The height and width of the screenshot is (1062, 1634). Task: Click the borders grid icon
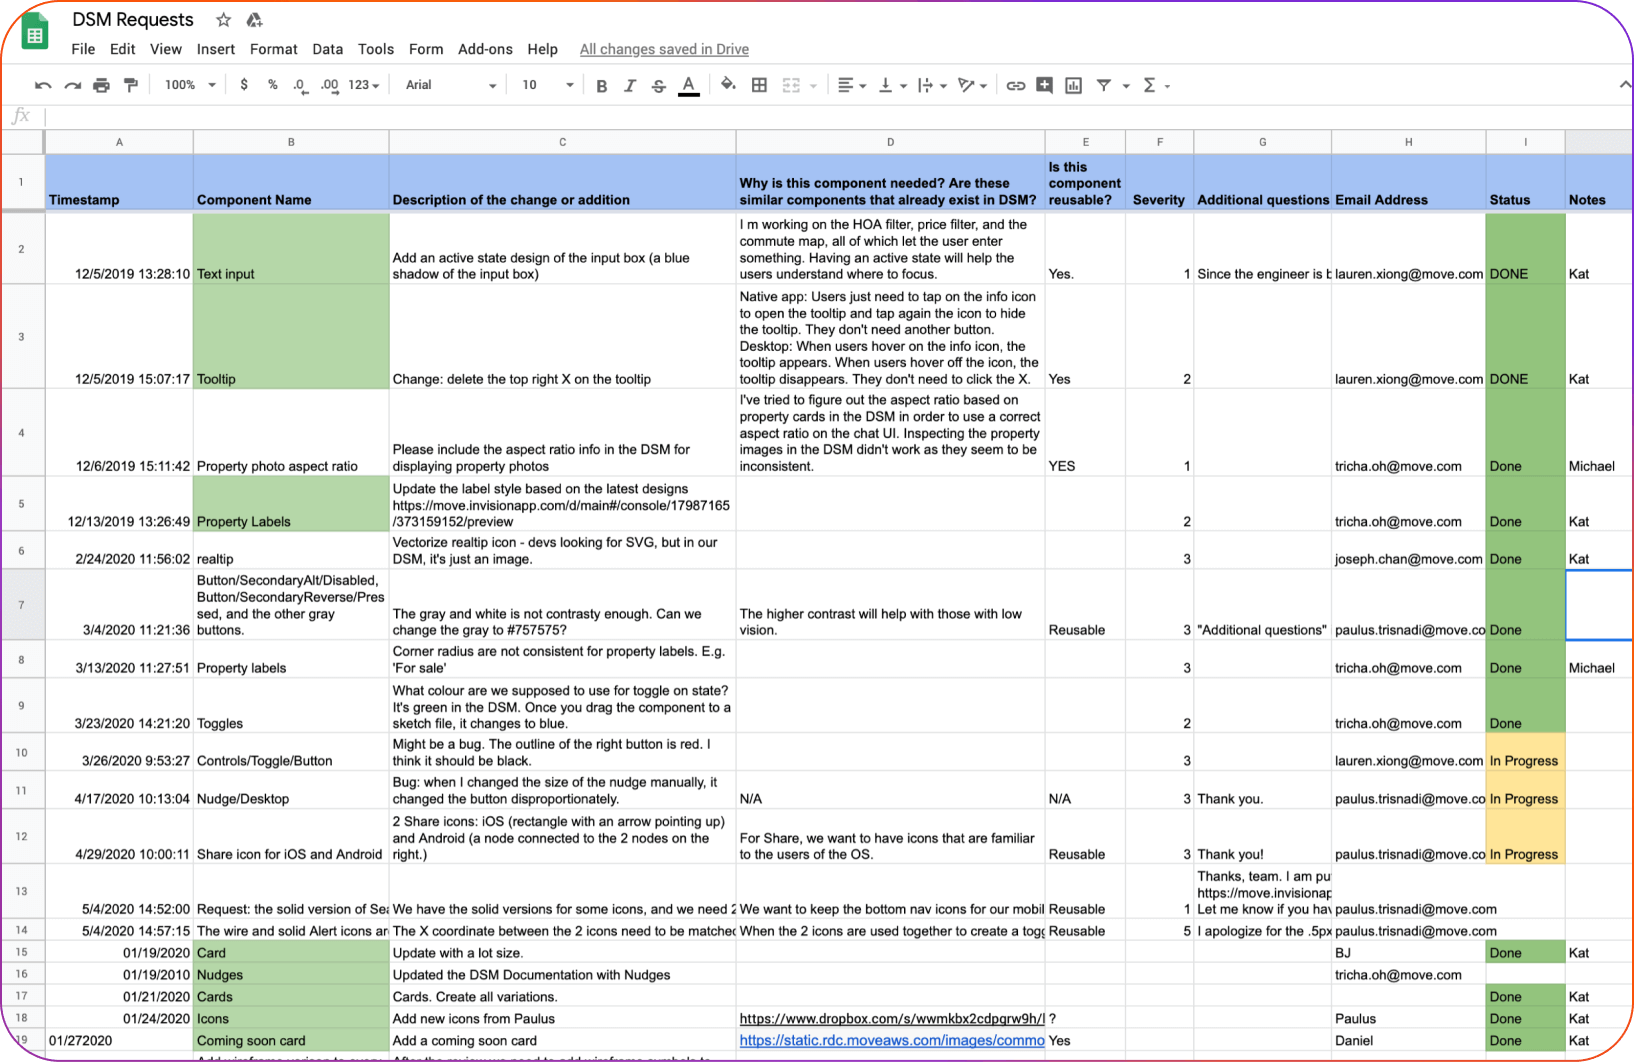pos(759,86)
